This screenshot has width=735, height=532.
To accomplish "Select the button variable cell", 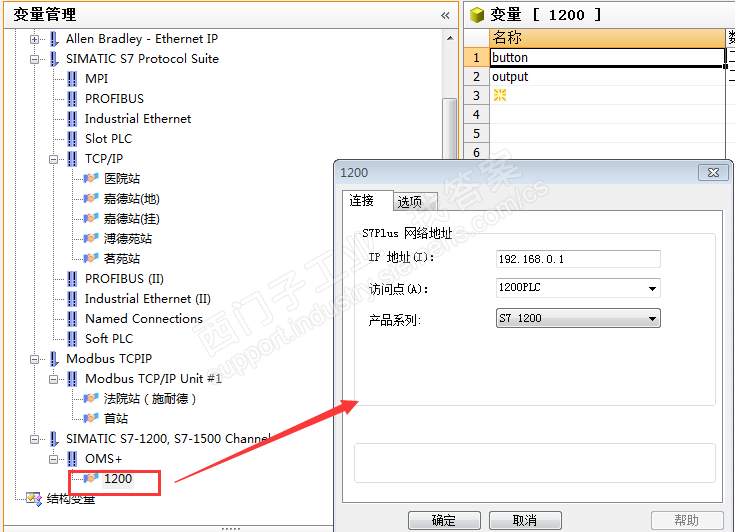I will pyautogui.click(x=607, y=57).
